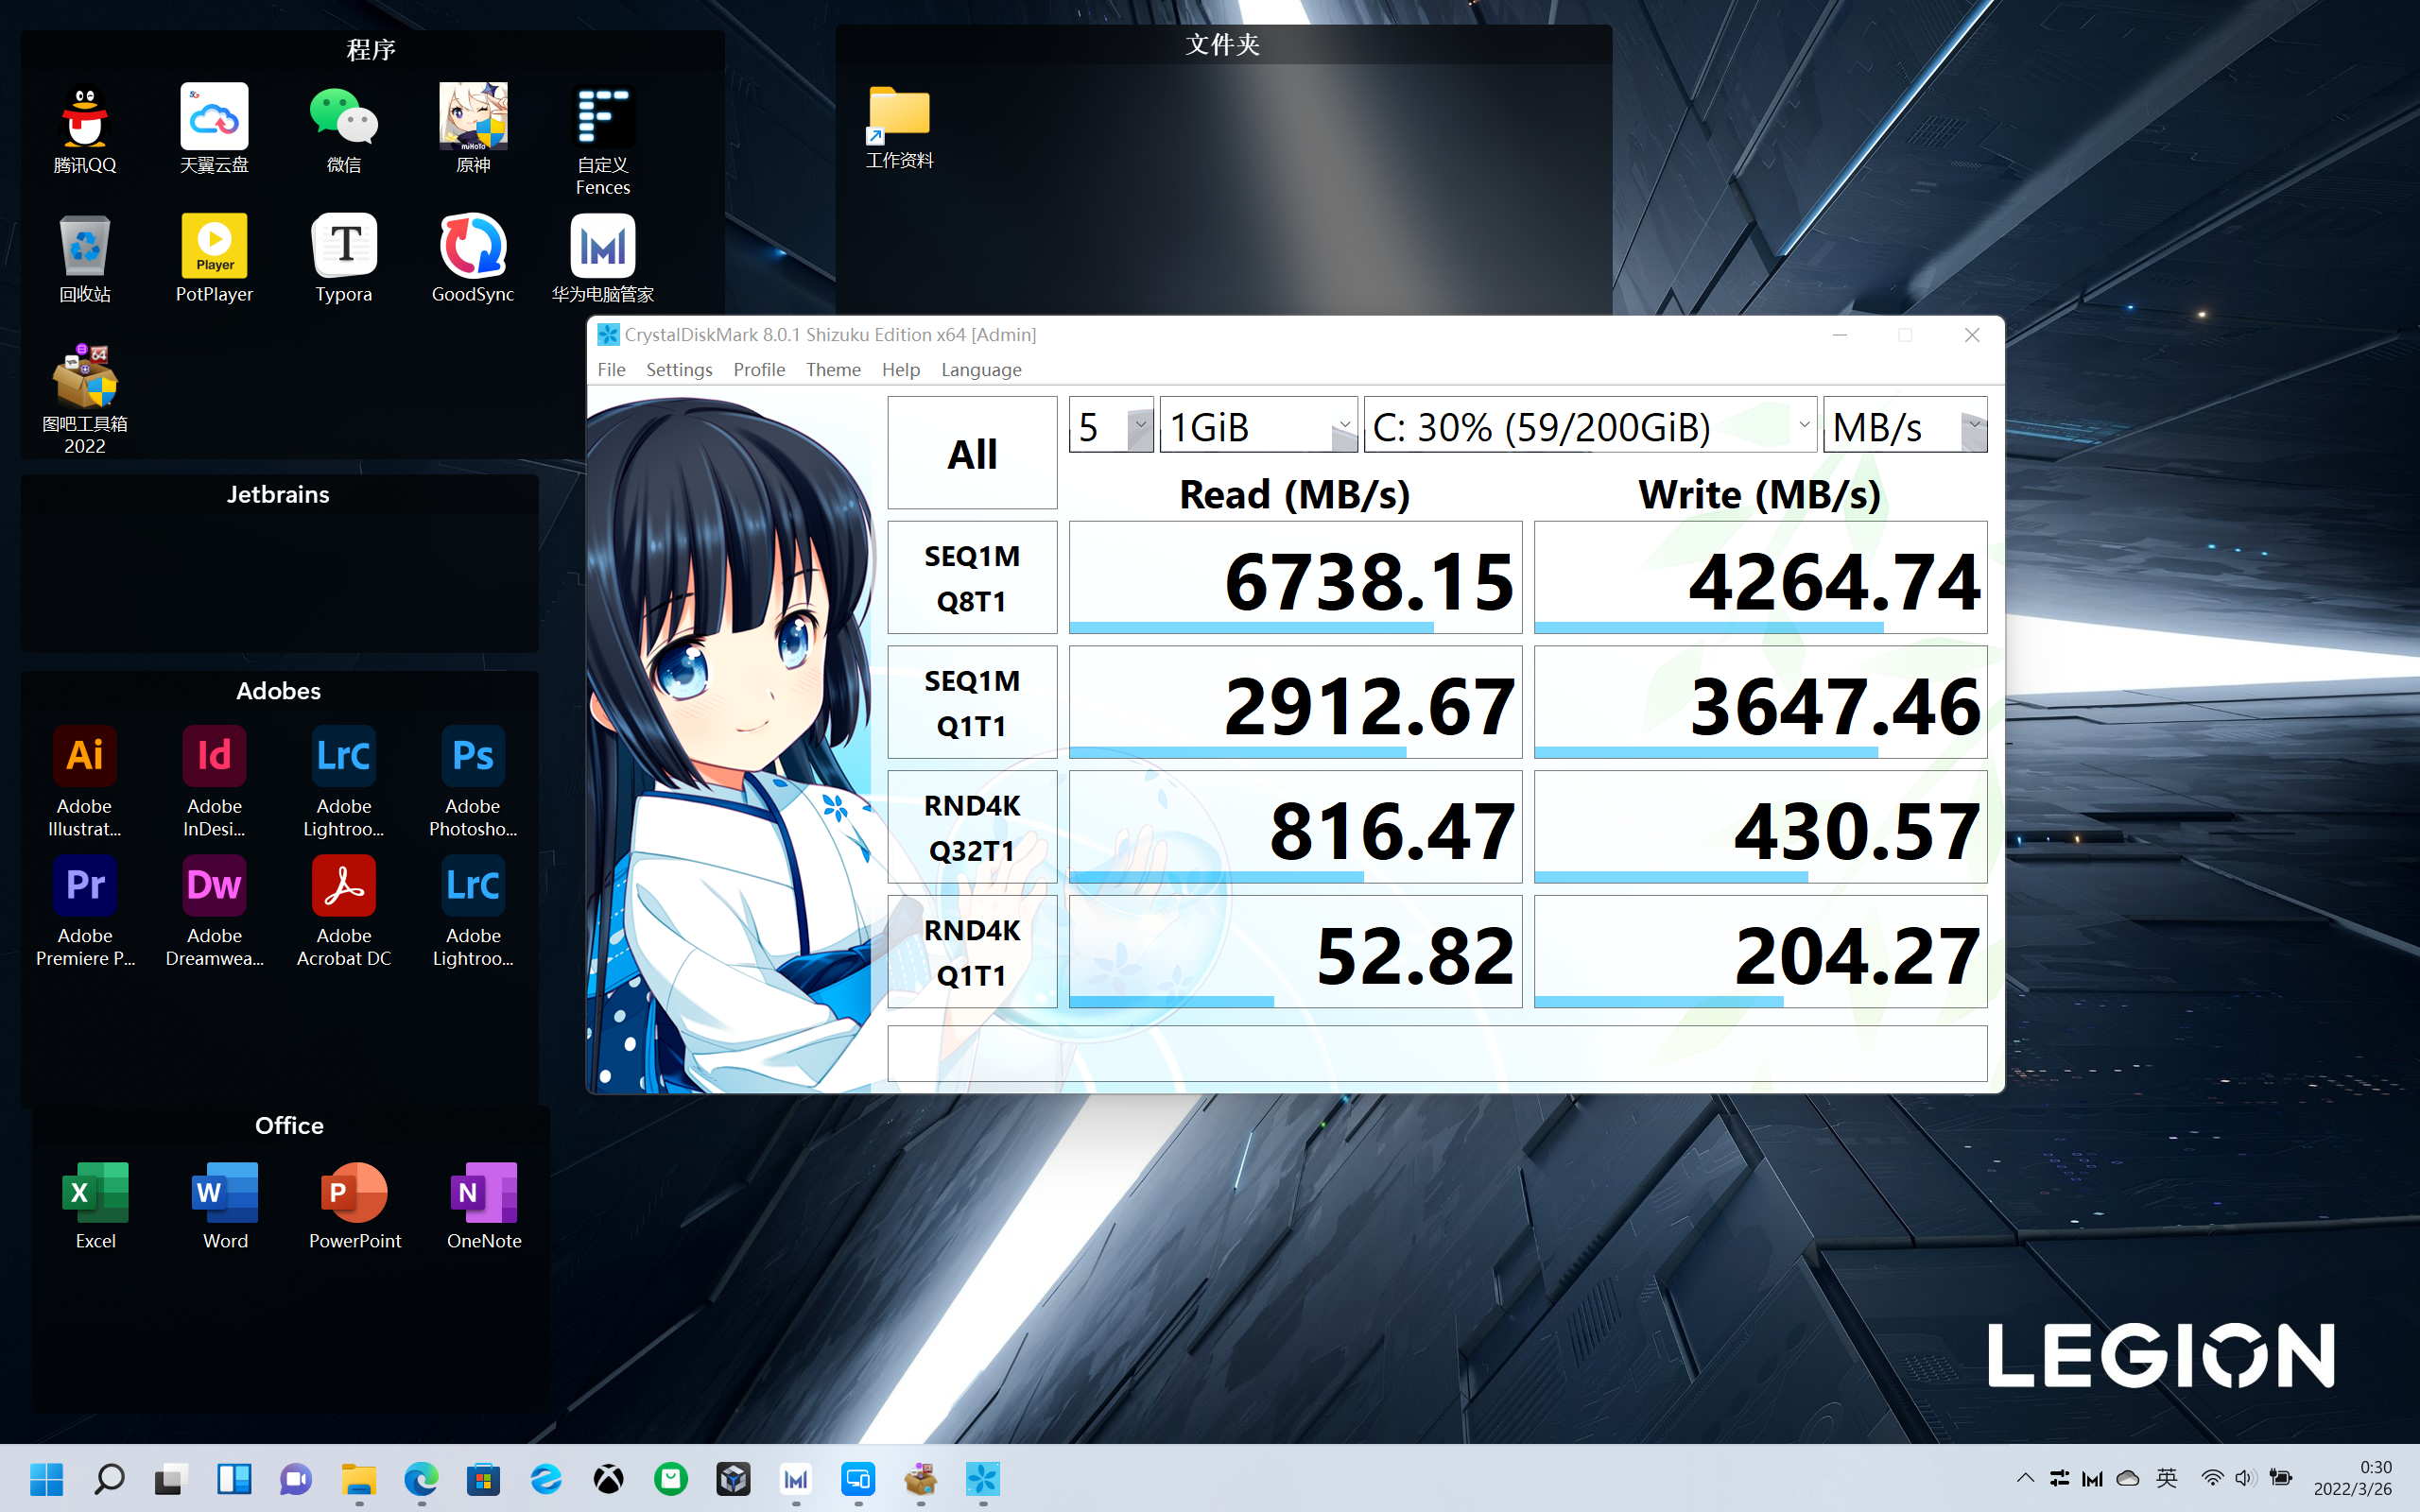The width and height of the screenshot is (2420, 1512).
Task: Open CrystalDiskMark taskbar icon
Action: (x=982, y=1478)
